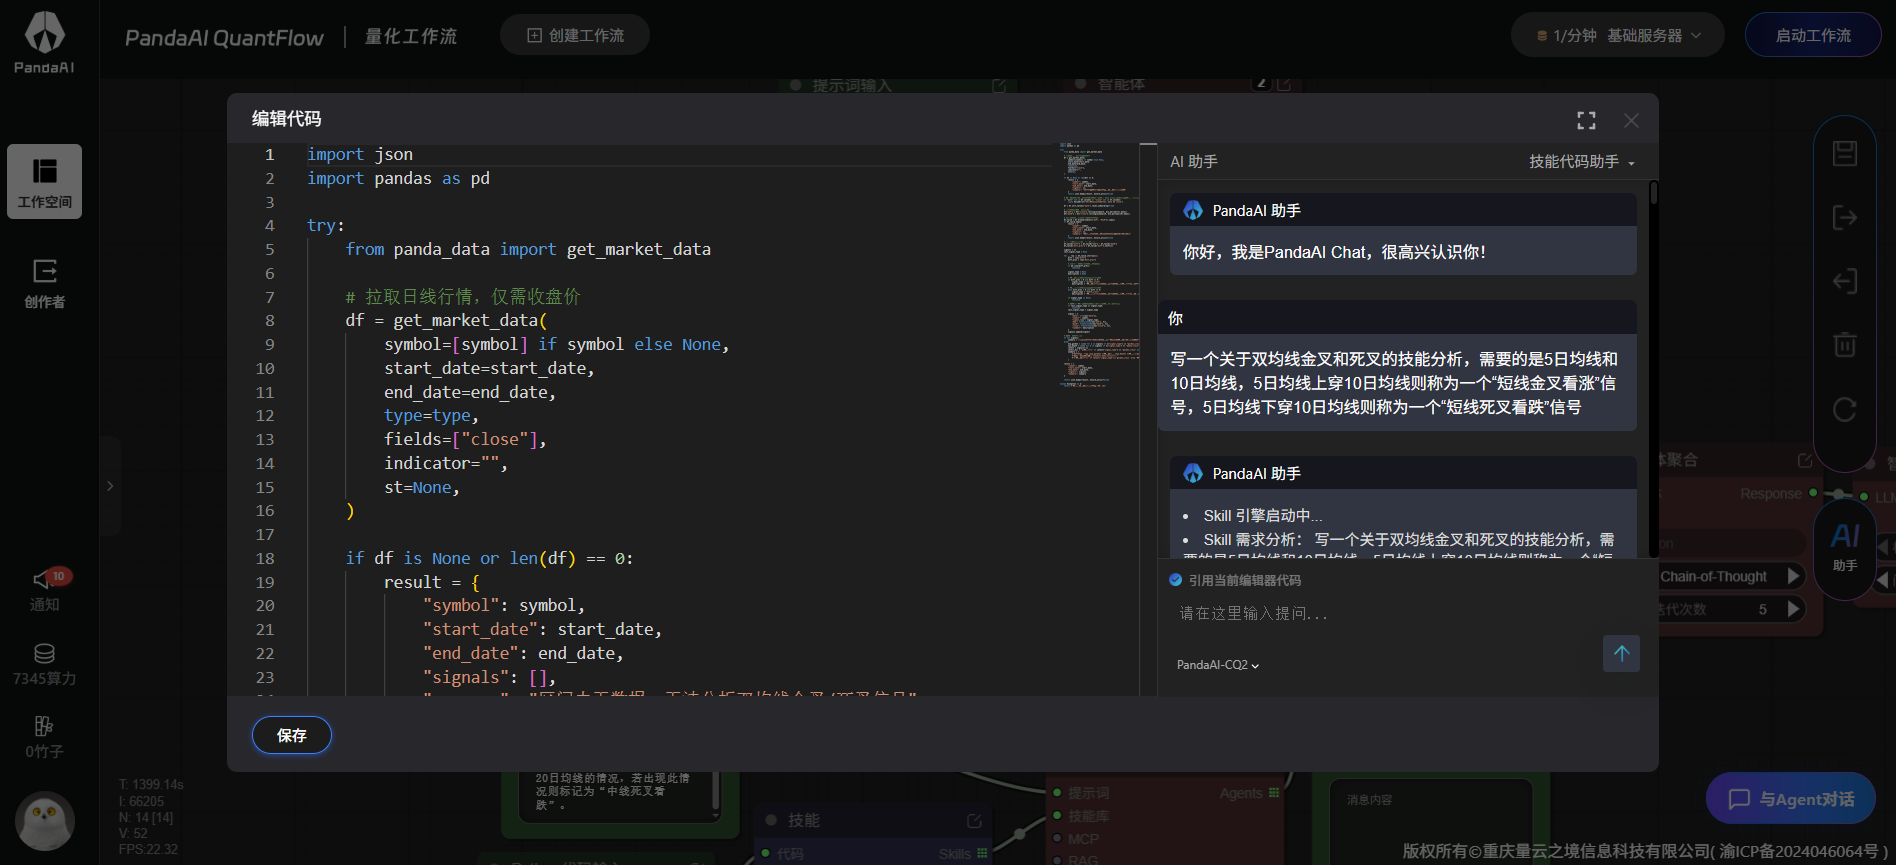Click the edit icon on 技能 node
The height and width of the screenshot is (865, 1896).
pyautogui.click(x=974, y=820)
